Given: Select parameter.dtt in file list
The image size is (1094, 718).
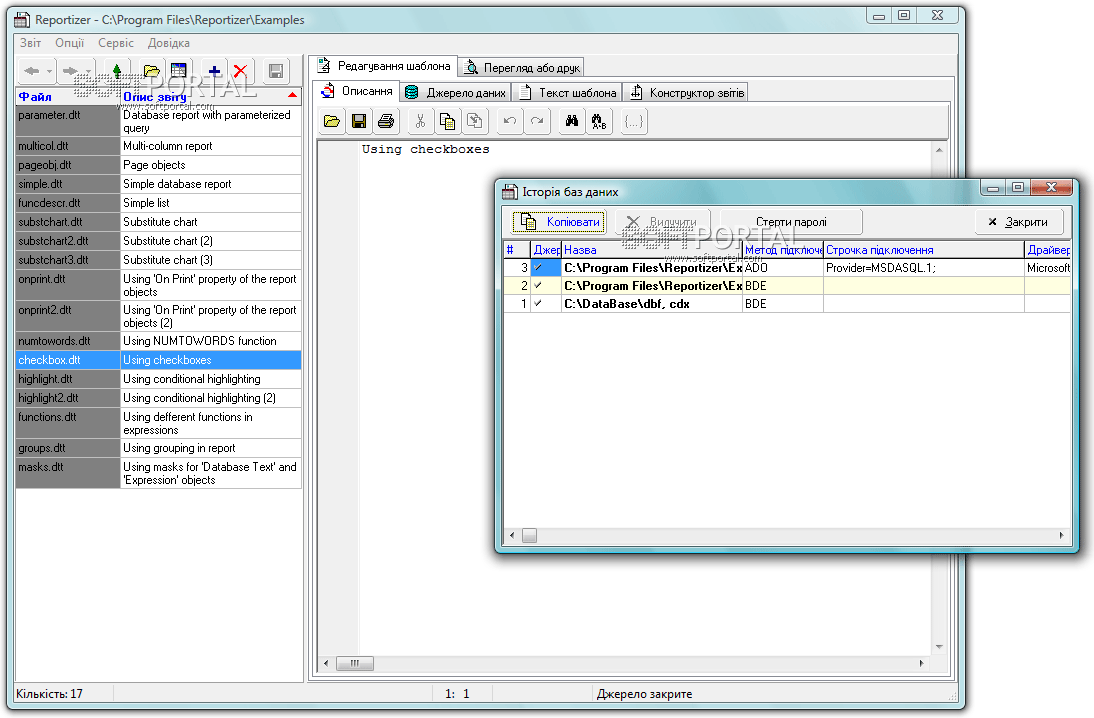Looking at the screenshot, I should pyautogui.click(x=68, y=121).
